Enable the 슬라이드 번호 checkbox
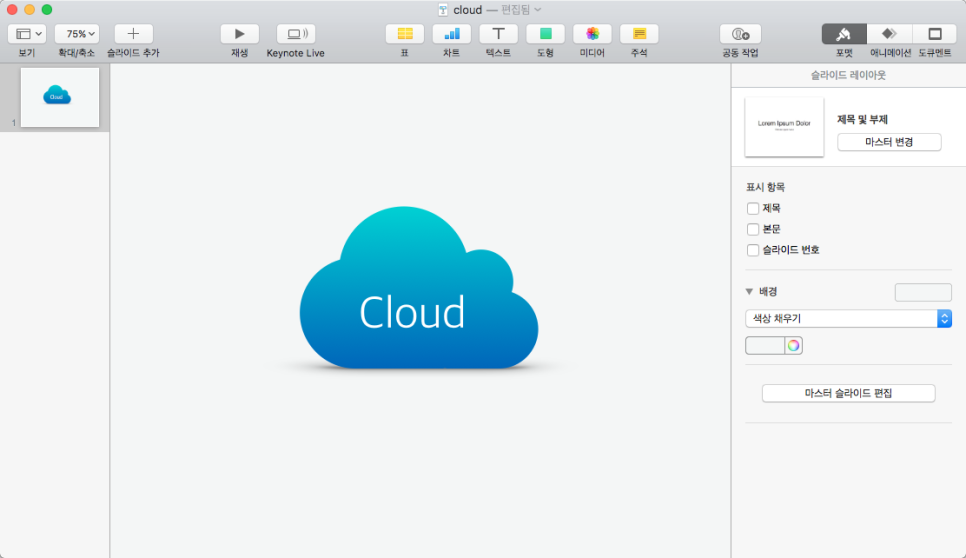Screen dimensions: 966x558 pos(753,250)
